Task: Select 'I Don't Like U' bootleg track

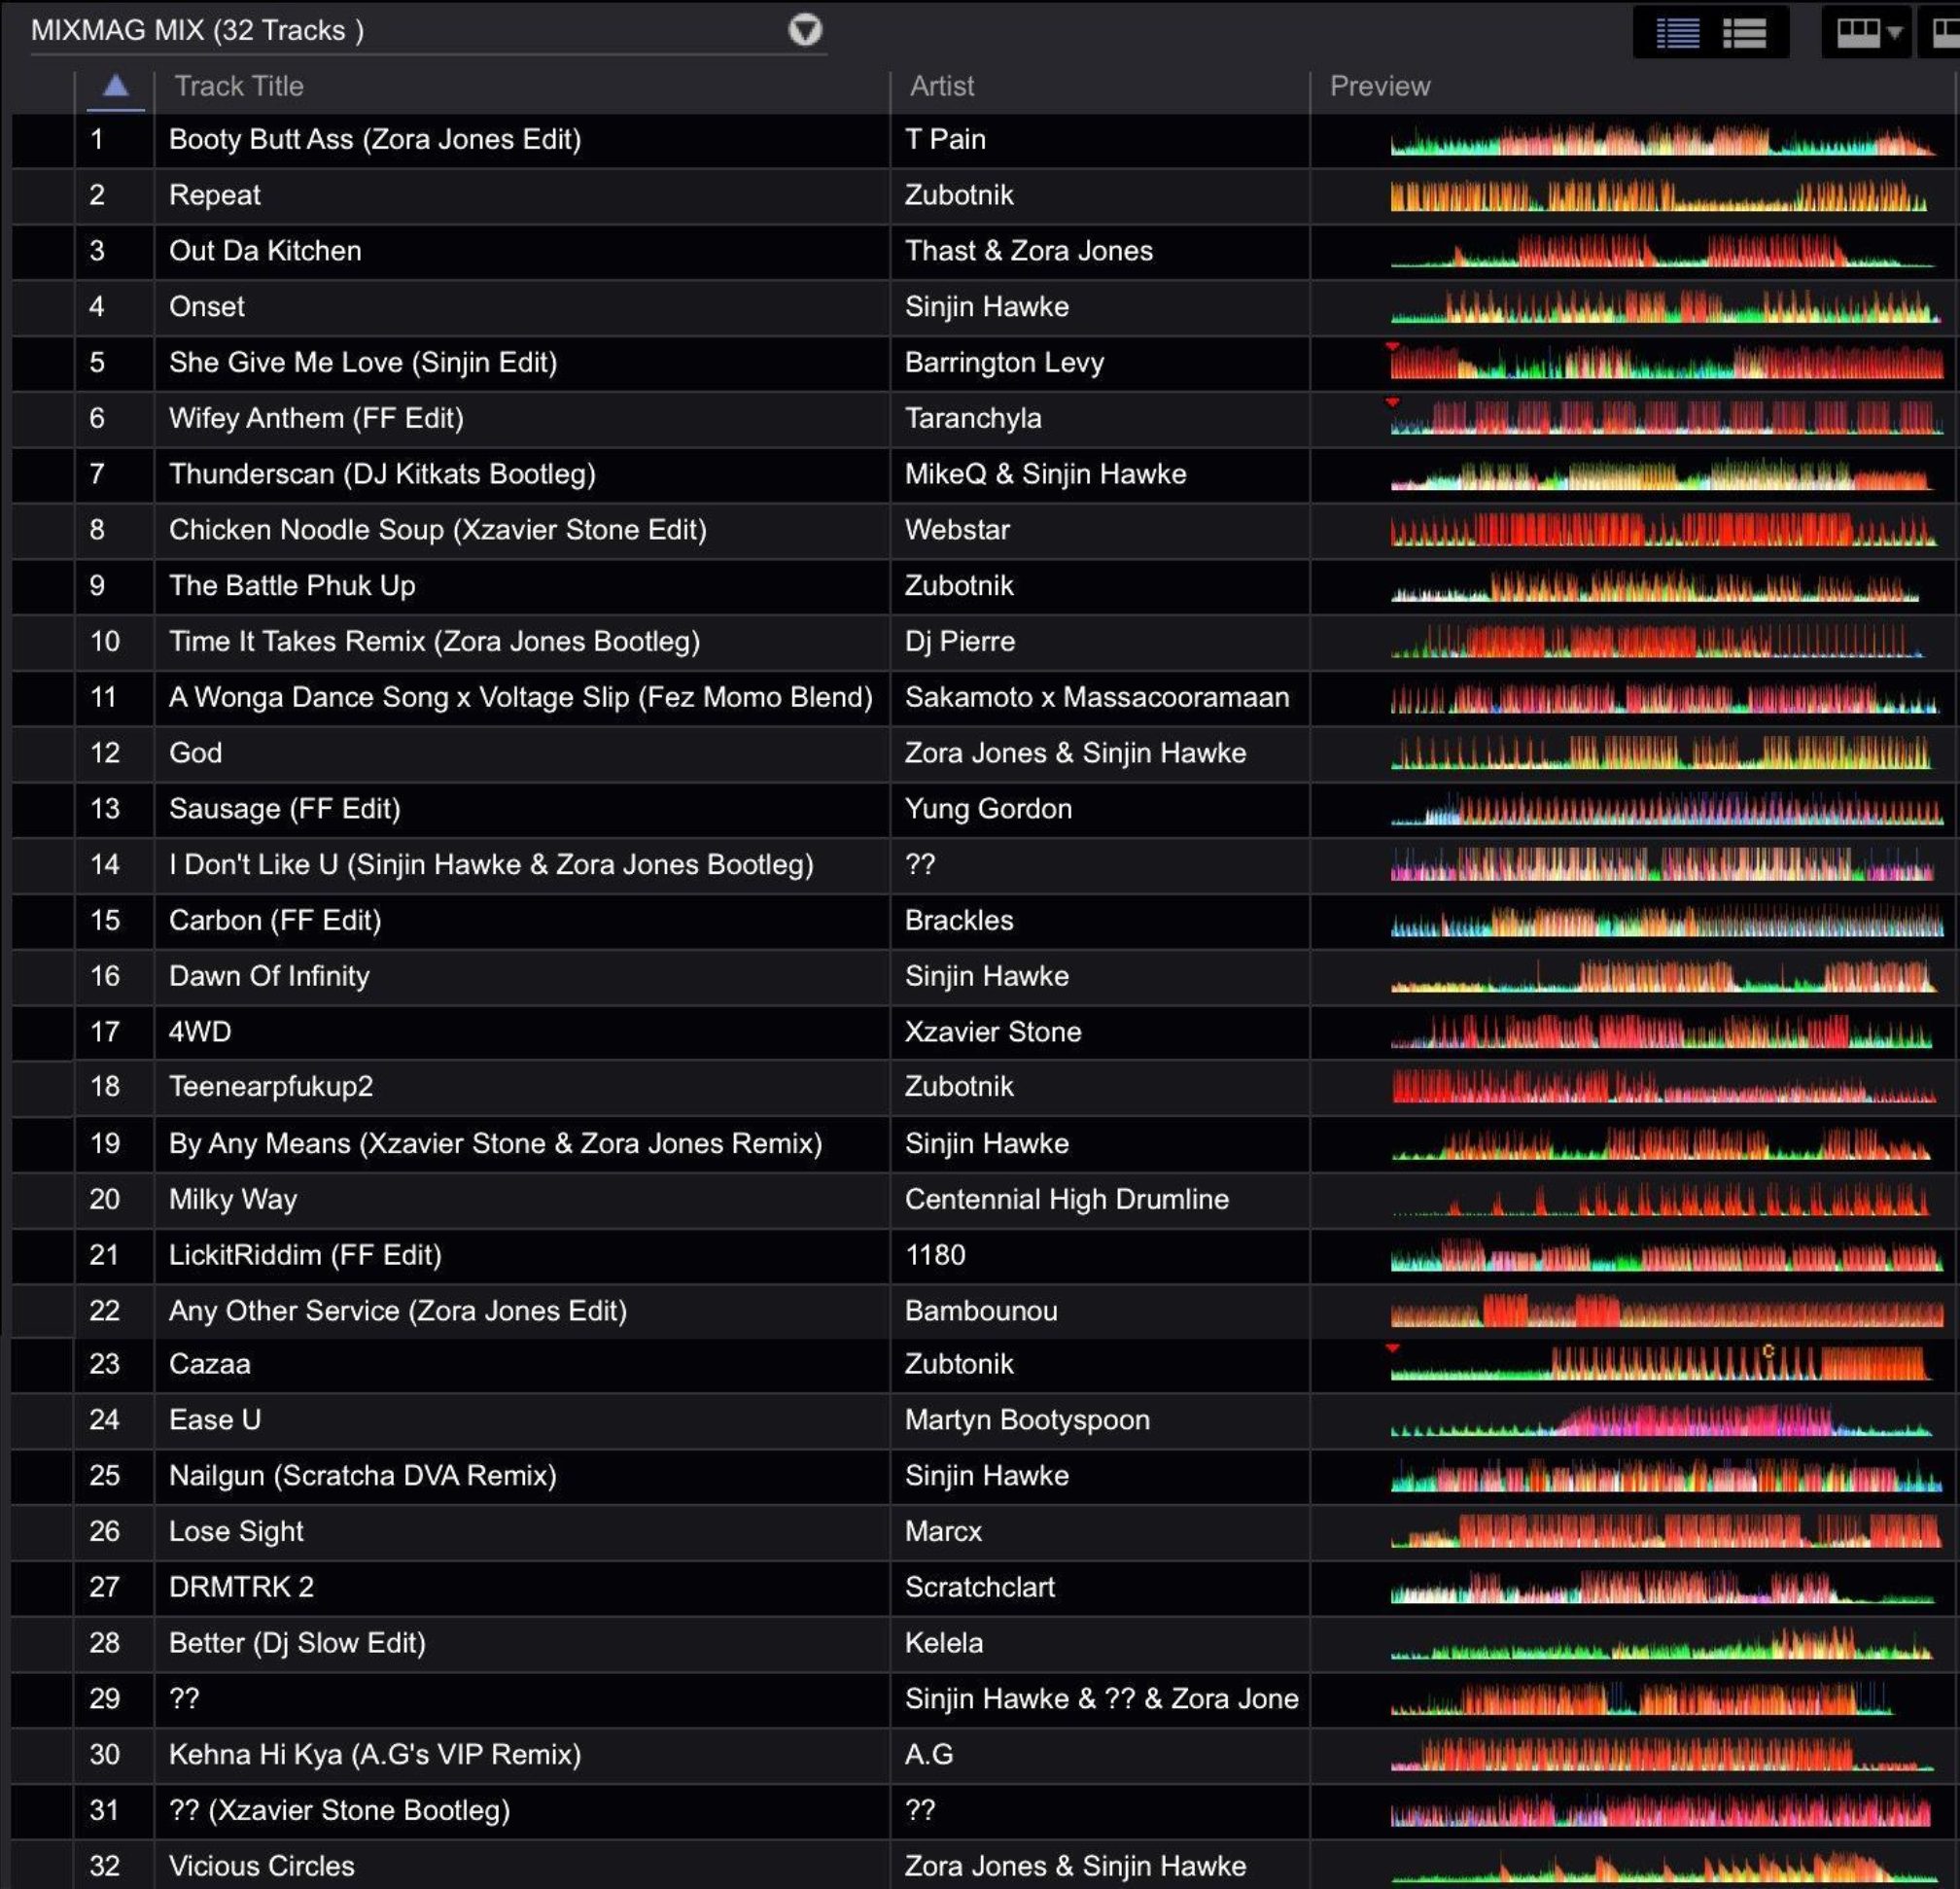Action: pos(491,865)
